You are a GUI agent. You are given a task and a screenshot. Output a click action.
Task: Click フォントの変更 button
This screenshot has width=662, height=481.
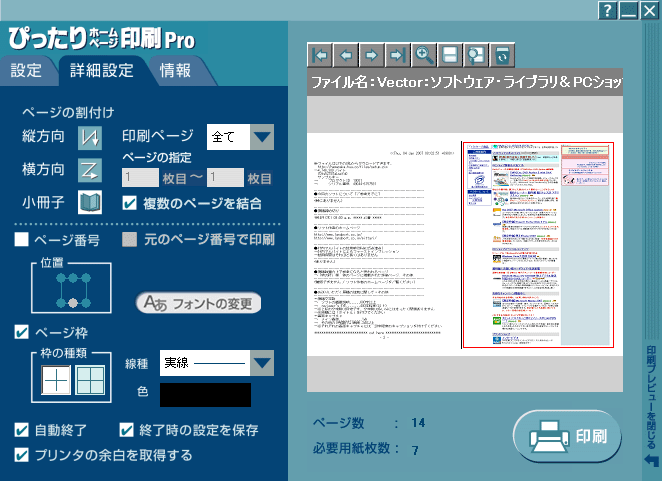click(x=198, y=303)
